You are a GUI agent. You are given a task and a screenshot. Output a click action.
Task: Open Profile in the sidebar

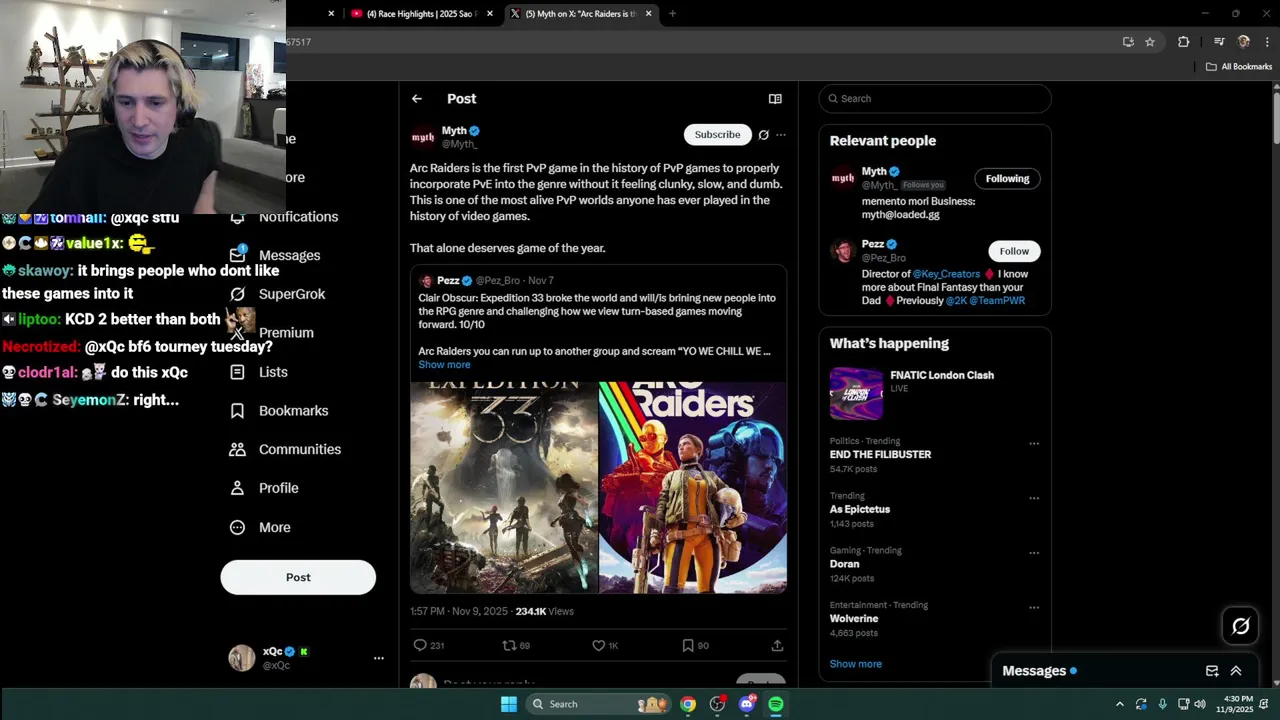pos(264,488)
